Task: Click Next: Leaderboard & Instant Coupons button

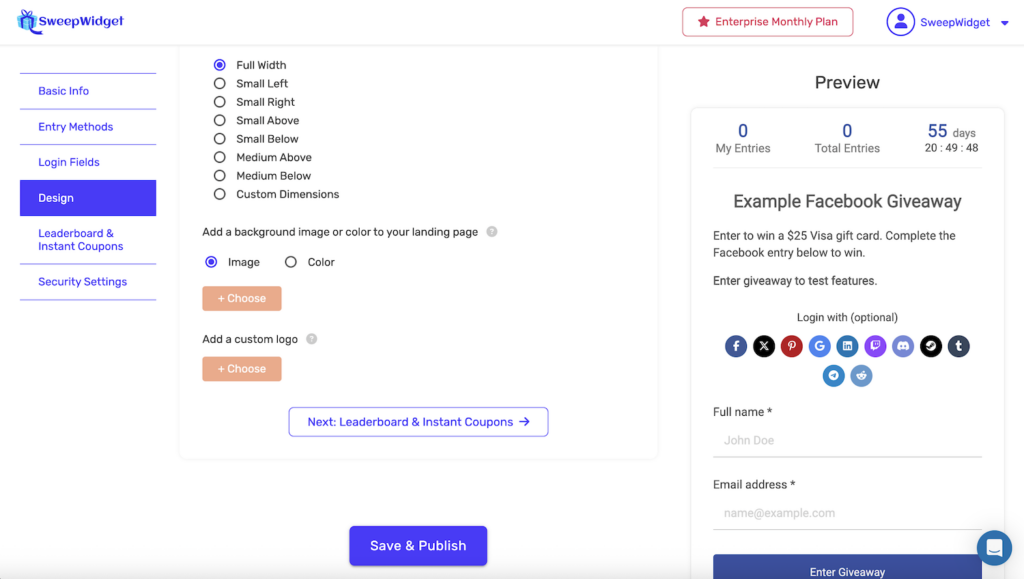Action: (x=418, y=422)
